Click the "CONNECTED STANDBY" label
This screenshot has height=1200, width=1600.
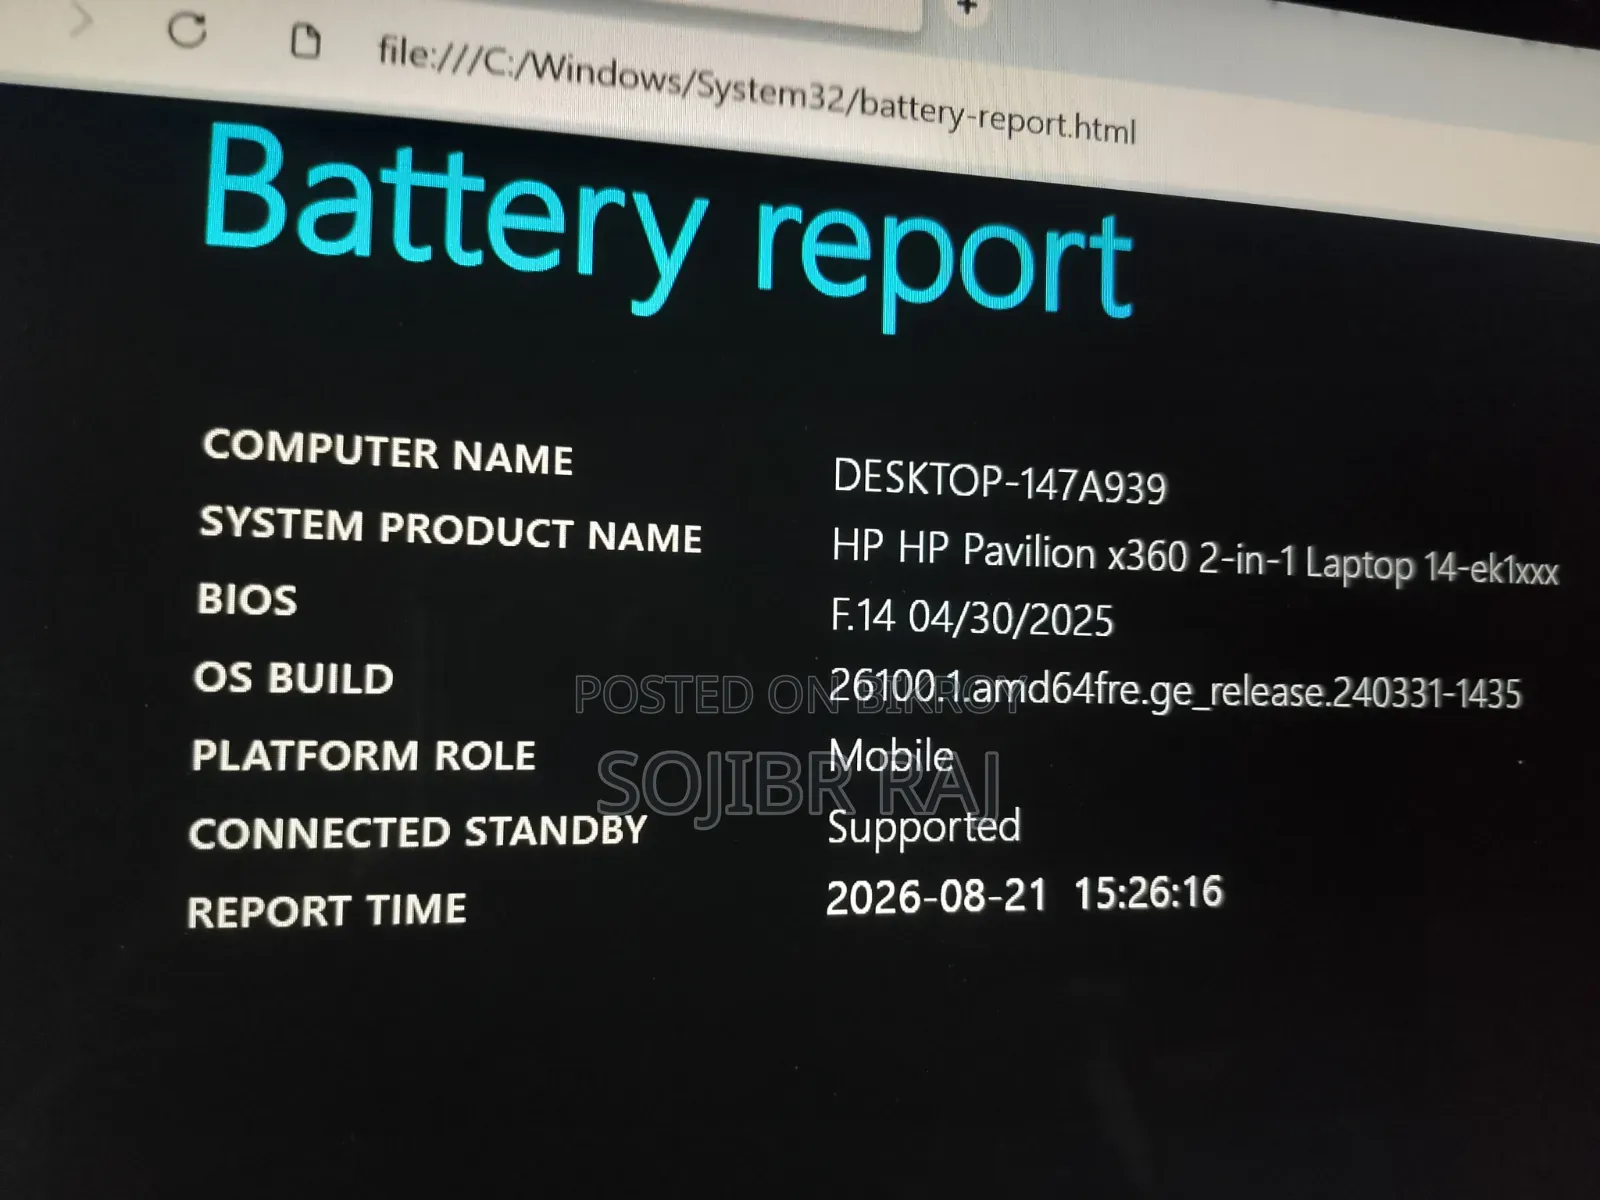click(418, 832)
